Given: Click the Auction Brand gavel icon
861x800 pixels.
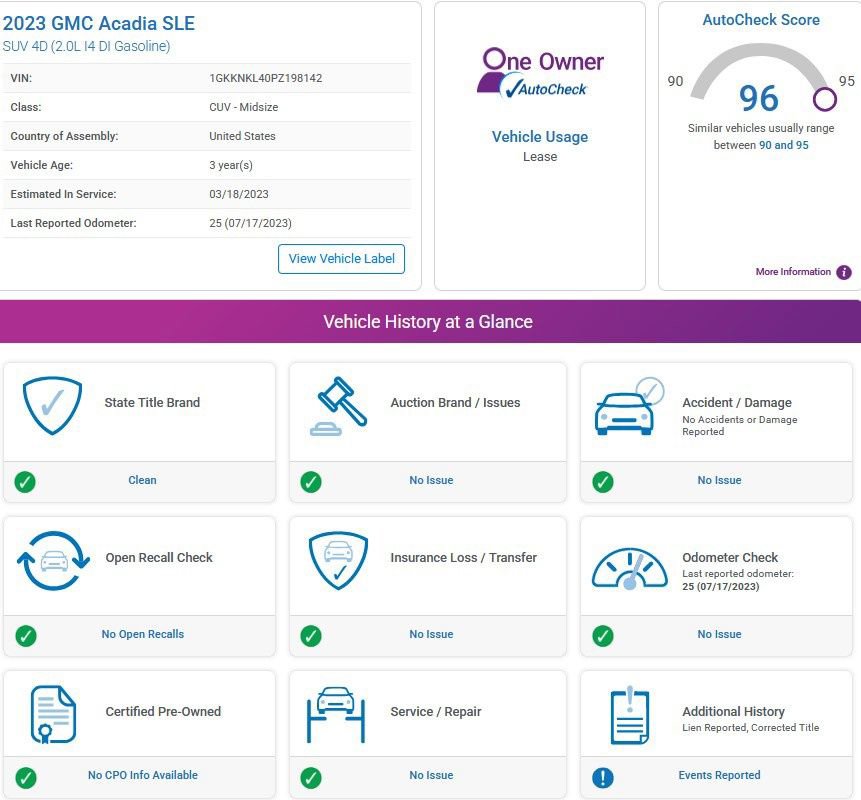Looking at the screenshot, I should pos(339,406).
